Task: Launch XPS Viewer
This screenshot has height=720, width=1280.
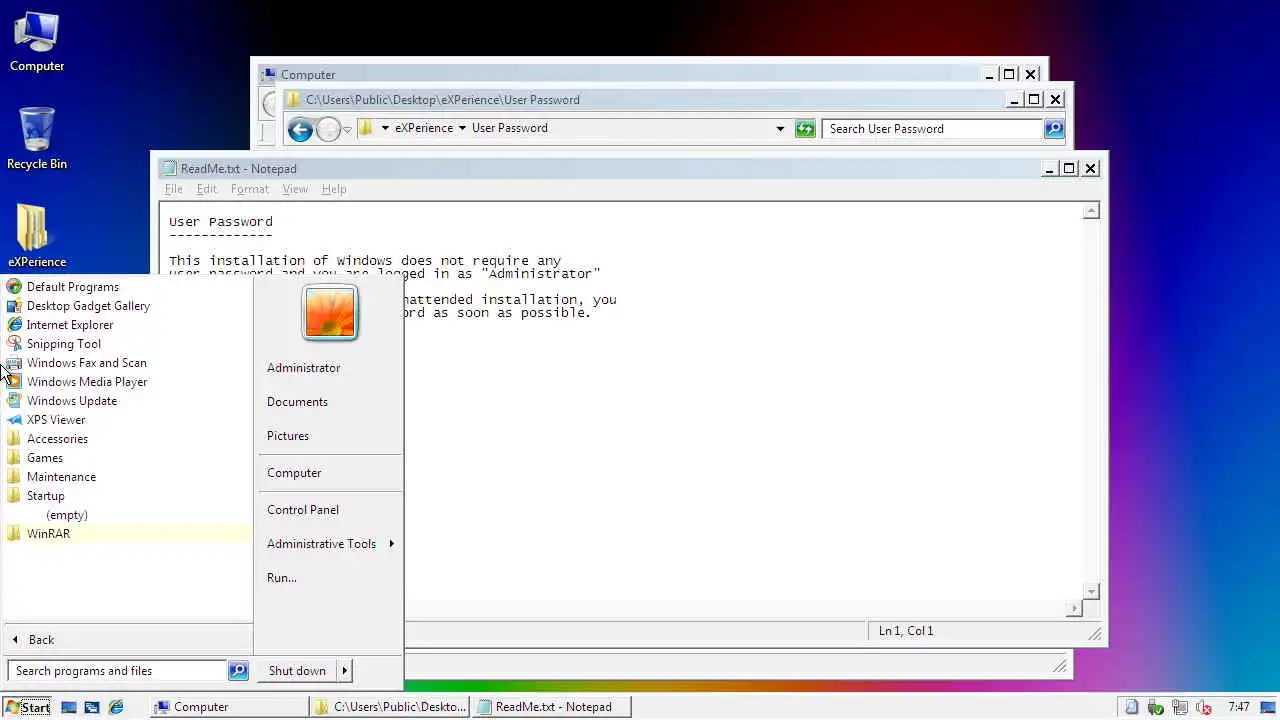Action: click(56, 420)
